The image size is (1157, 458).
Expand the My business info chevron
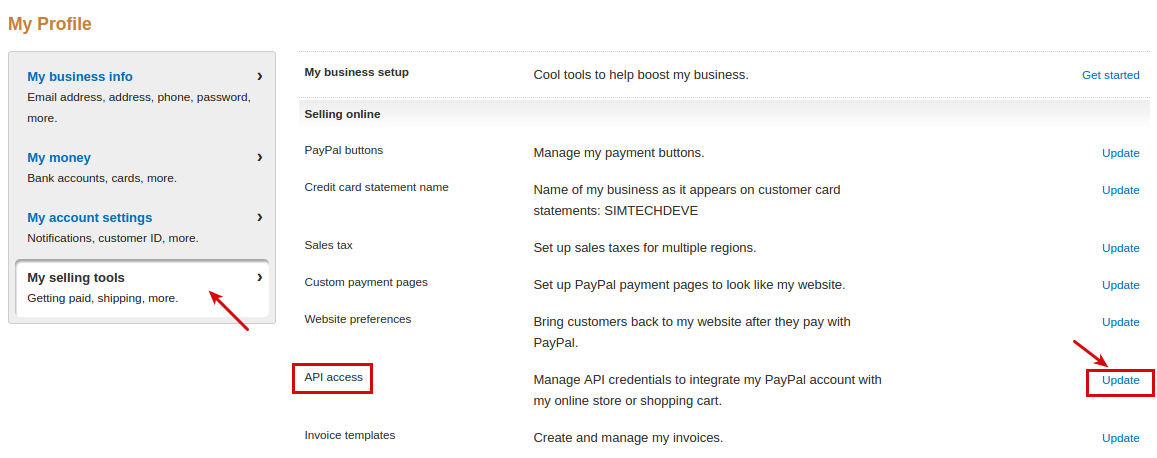coord(260,76)
